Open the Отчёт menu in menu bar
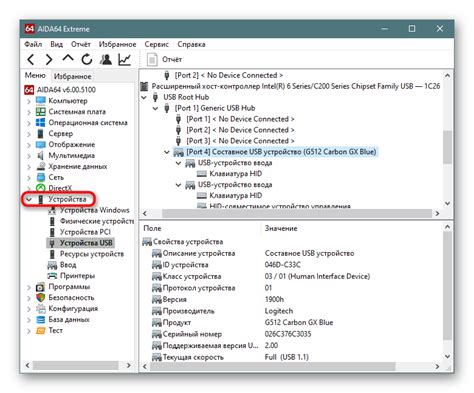This screenshot has height=393, width=474. click(81, 44)
